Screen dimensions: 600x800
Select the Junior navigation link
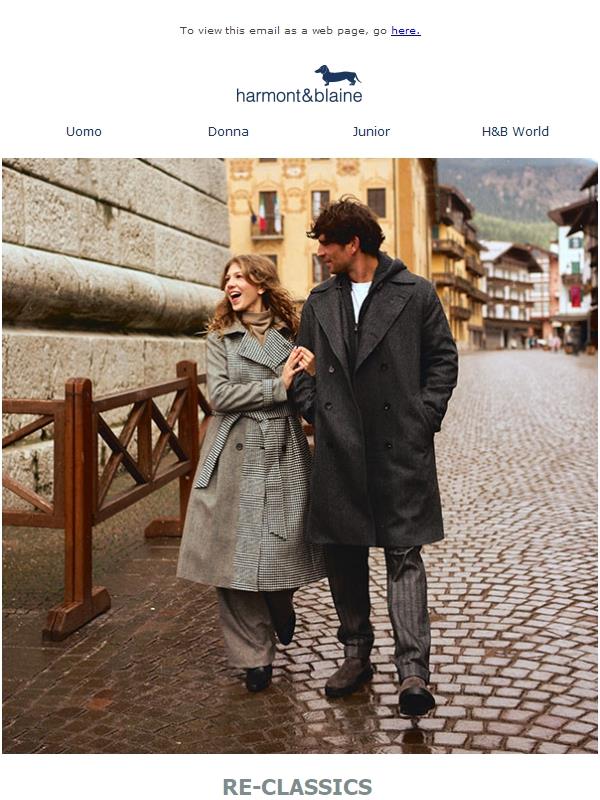click(371, 132)
